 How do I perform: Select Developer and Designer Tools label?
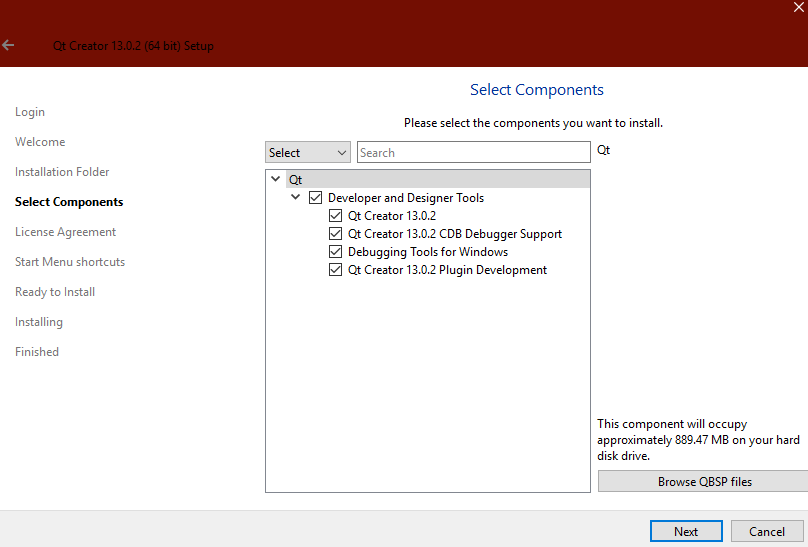tap(406, 198)
